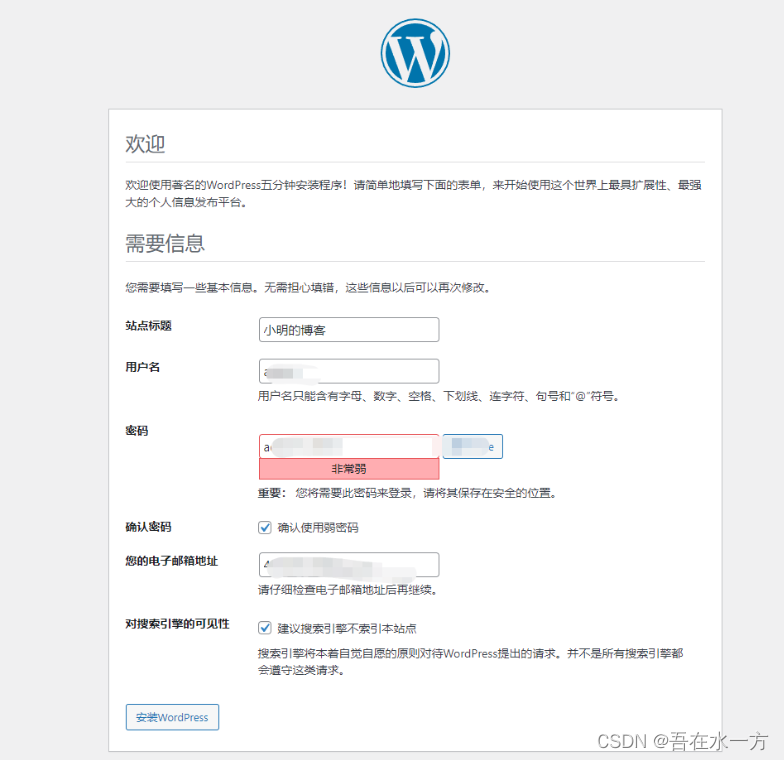The width and height of the screenshot is (784, 760).
Task: Tick the "确认使用弱密码" checkbox
Action: pos(264,528)
